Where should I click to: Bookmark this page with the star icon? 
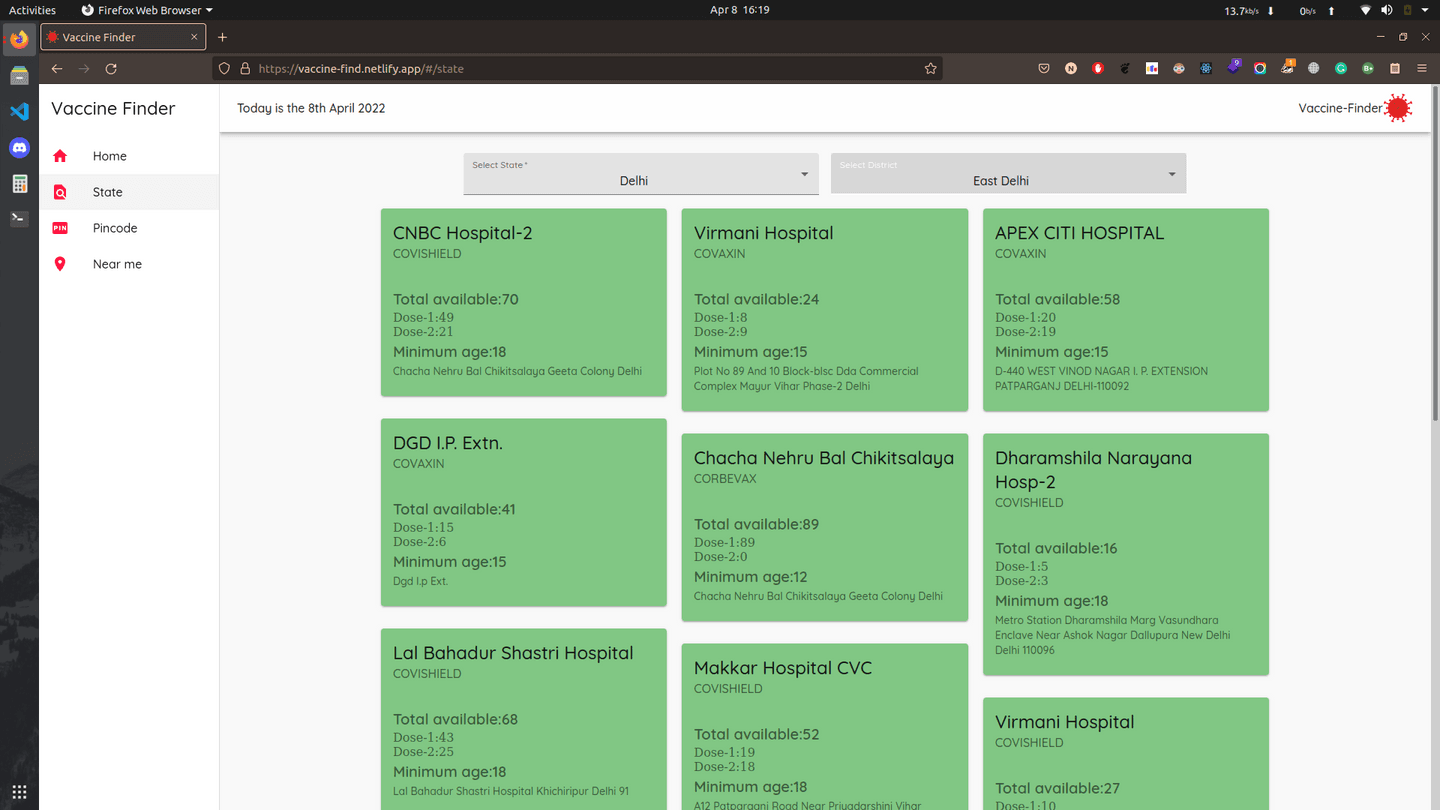tap(930, 69)
